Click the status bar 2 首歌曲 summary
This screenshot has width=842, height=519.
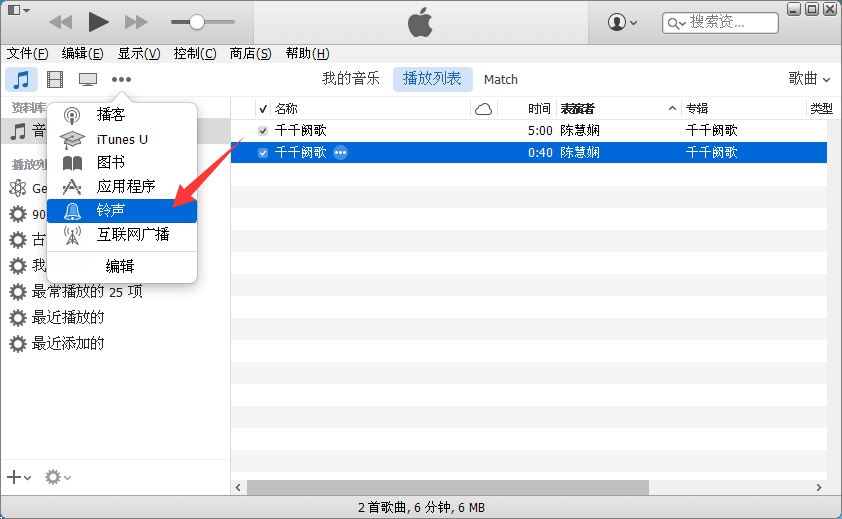[x=422, y=507]
